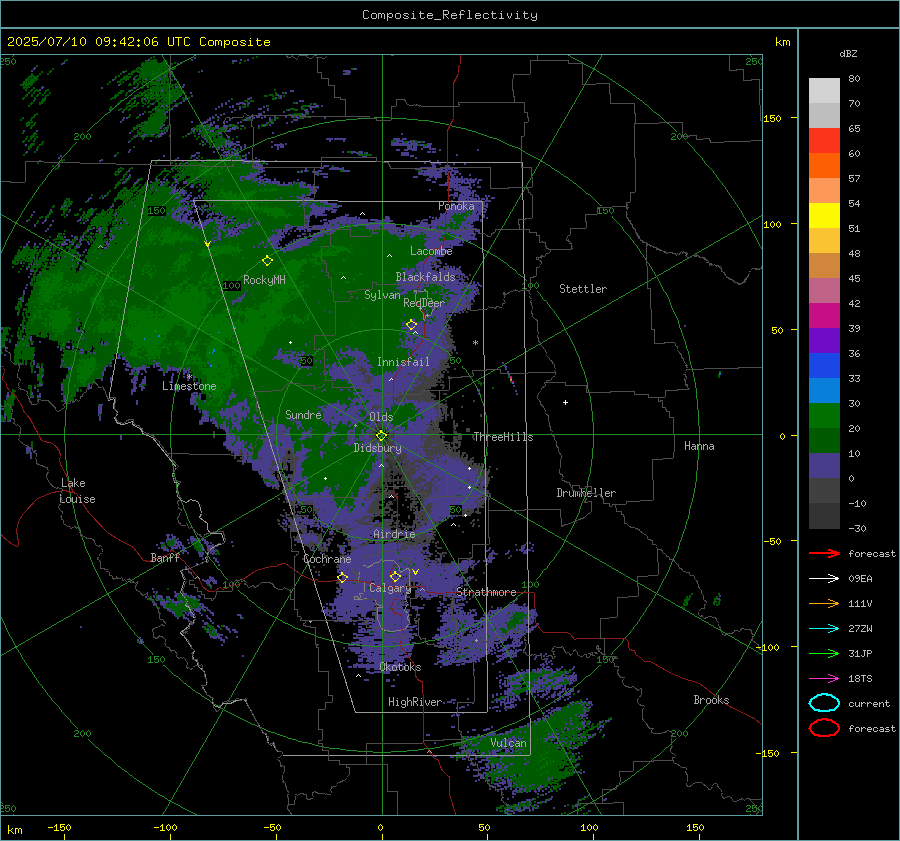
Task: Click the asterisk marker above Limestone
Action: 189,377
